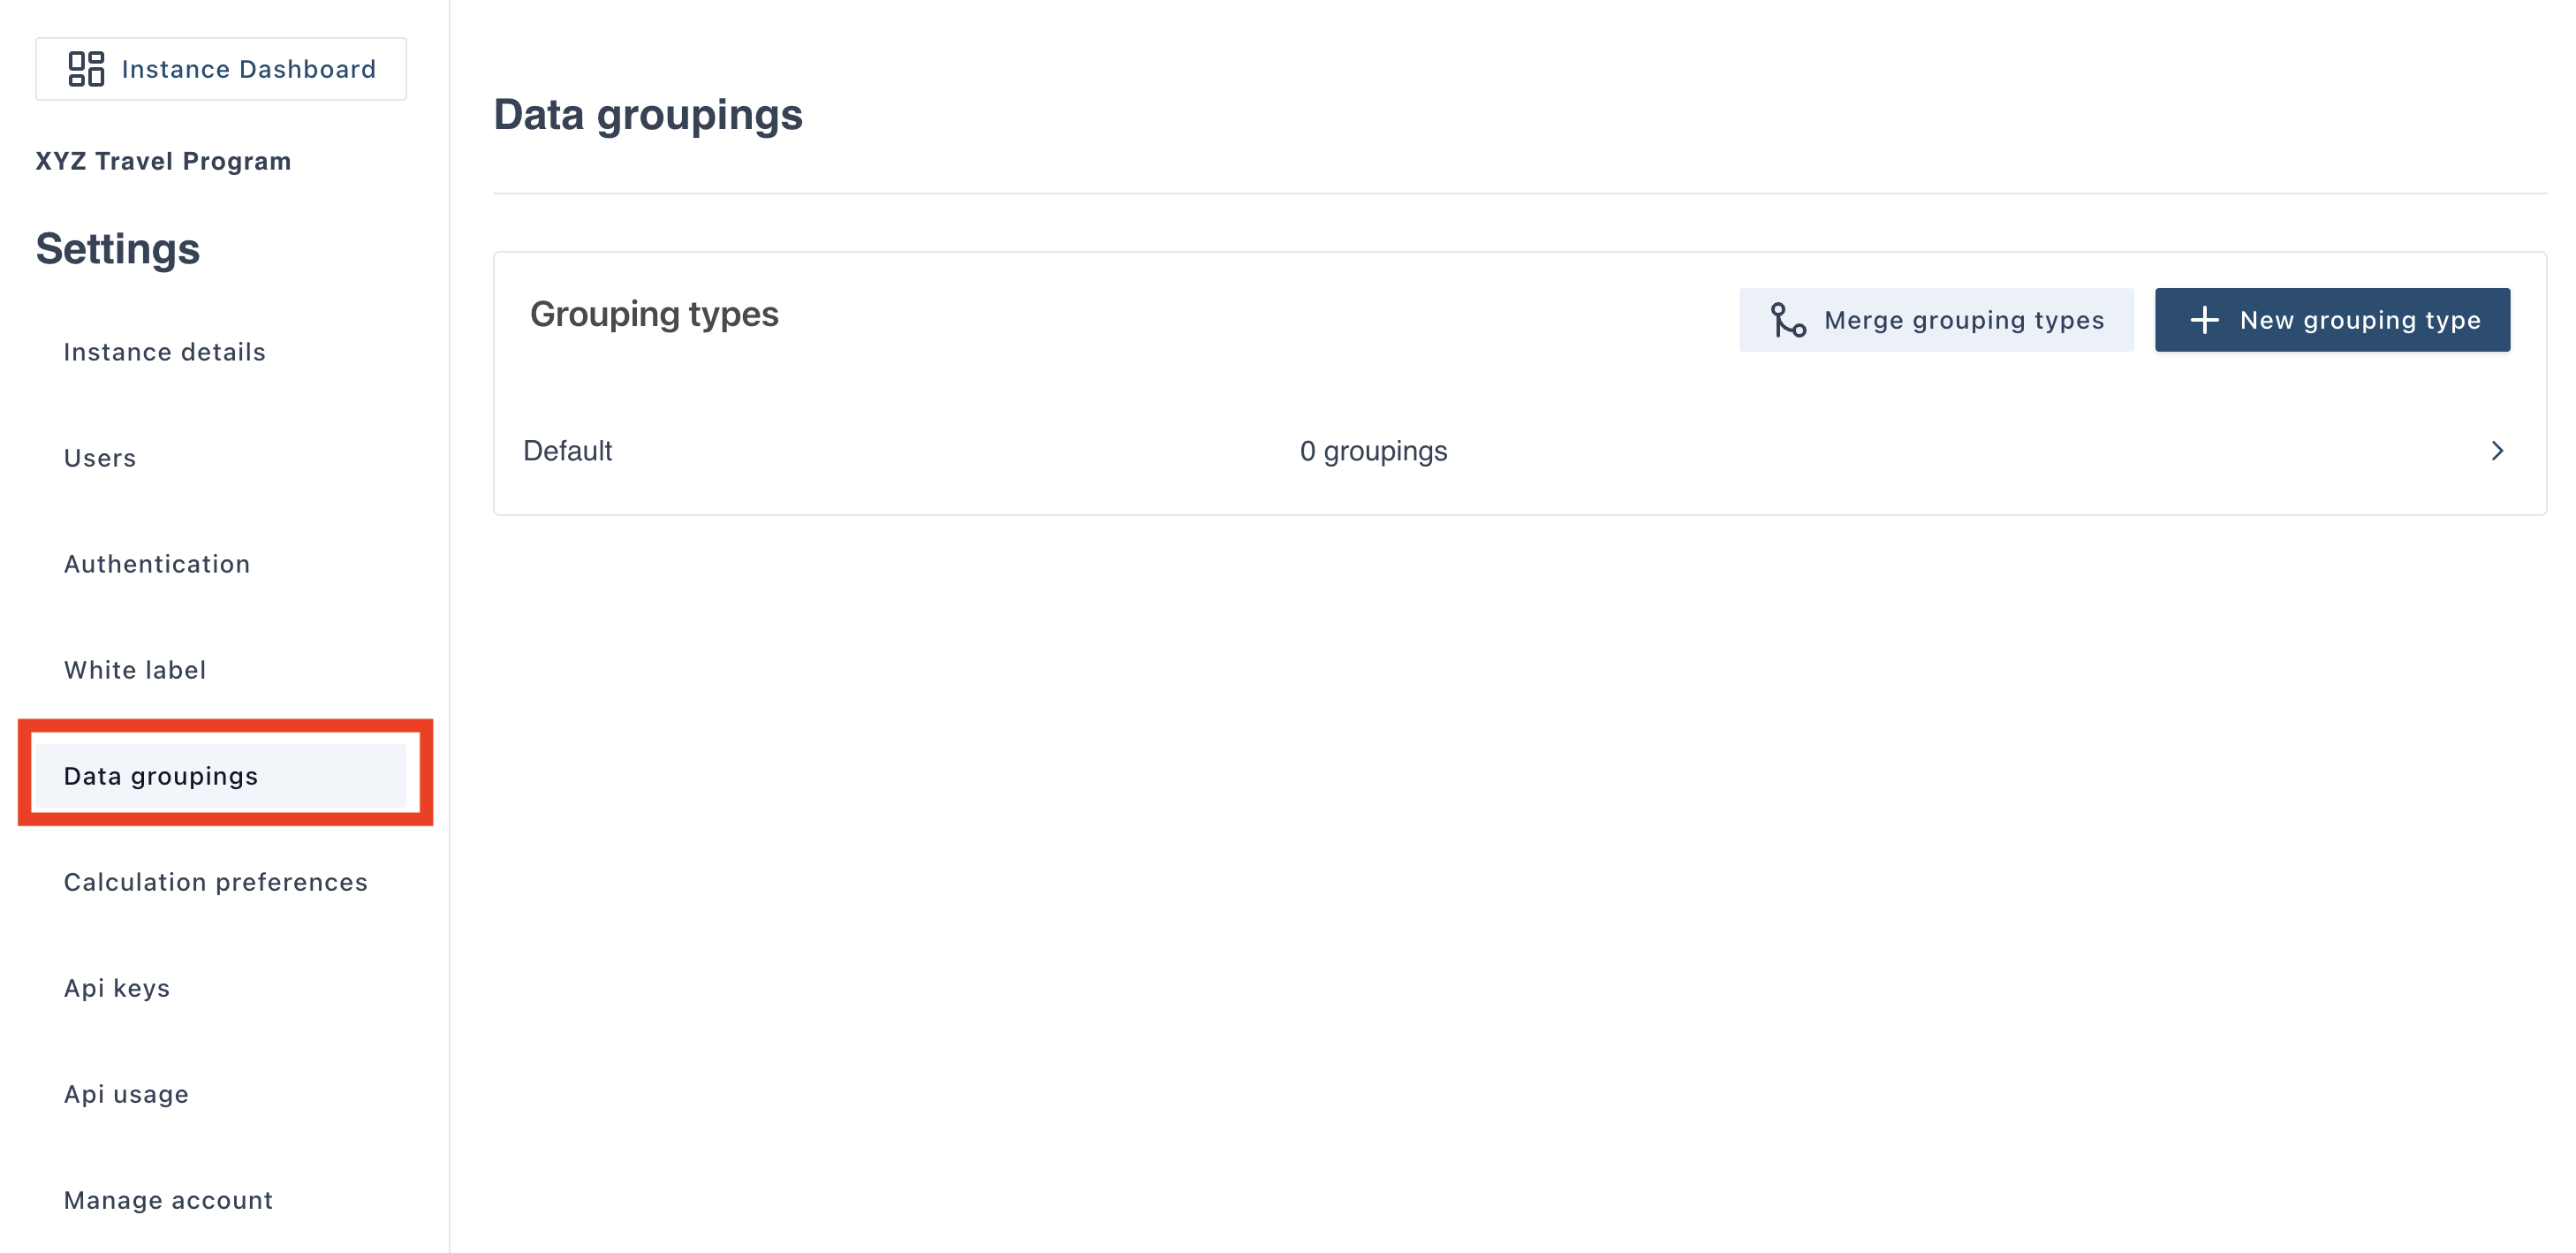Select Data groupings sidebar item
Image resolution: width=2576 pixels, height=1253 pixels.
pos(160,776)
